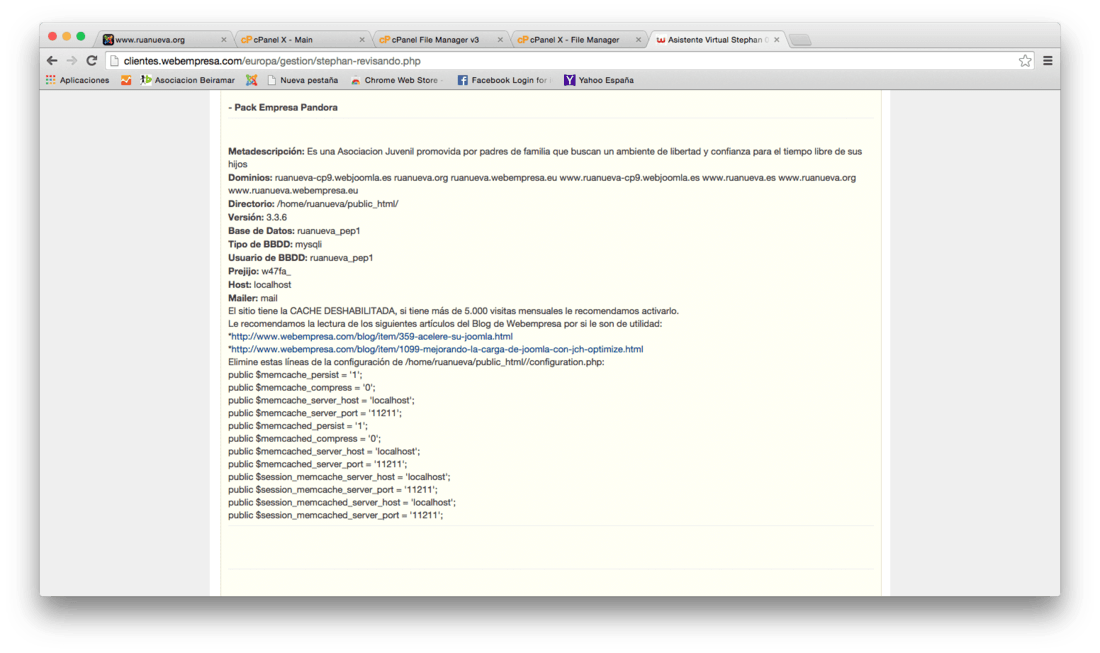This screenshot has height=653, width=1100.
Task: Open the orange chart bookmark icon
Action: [126, 80]
